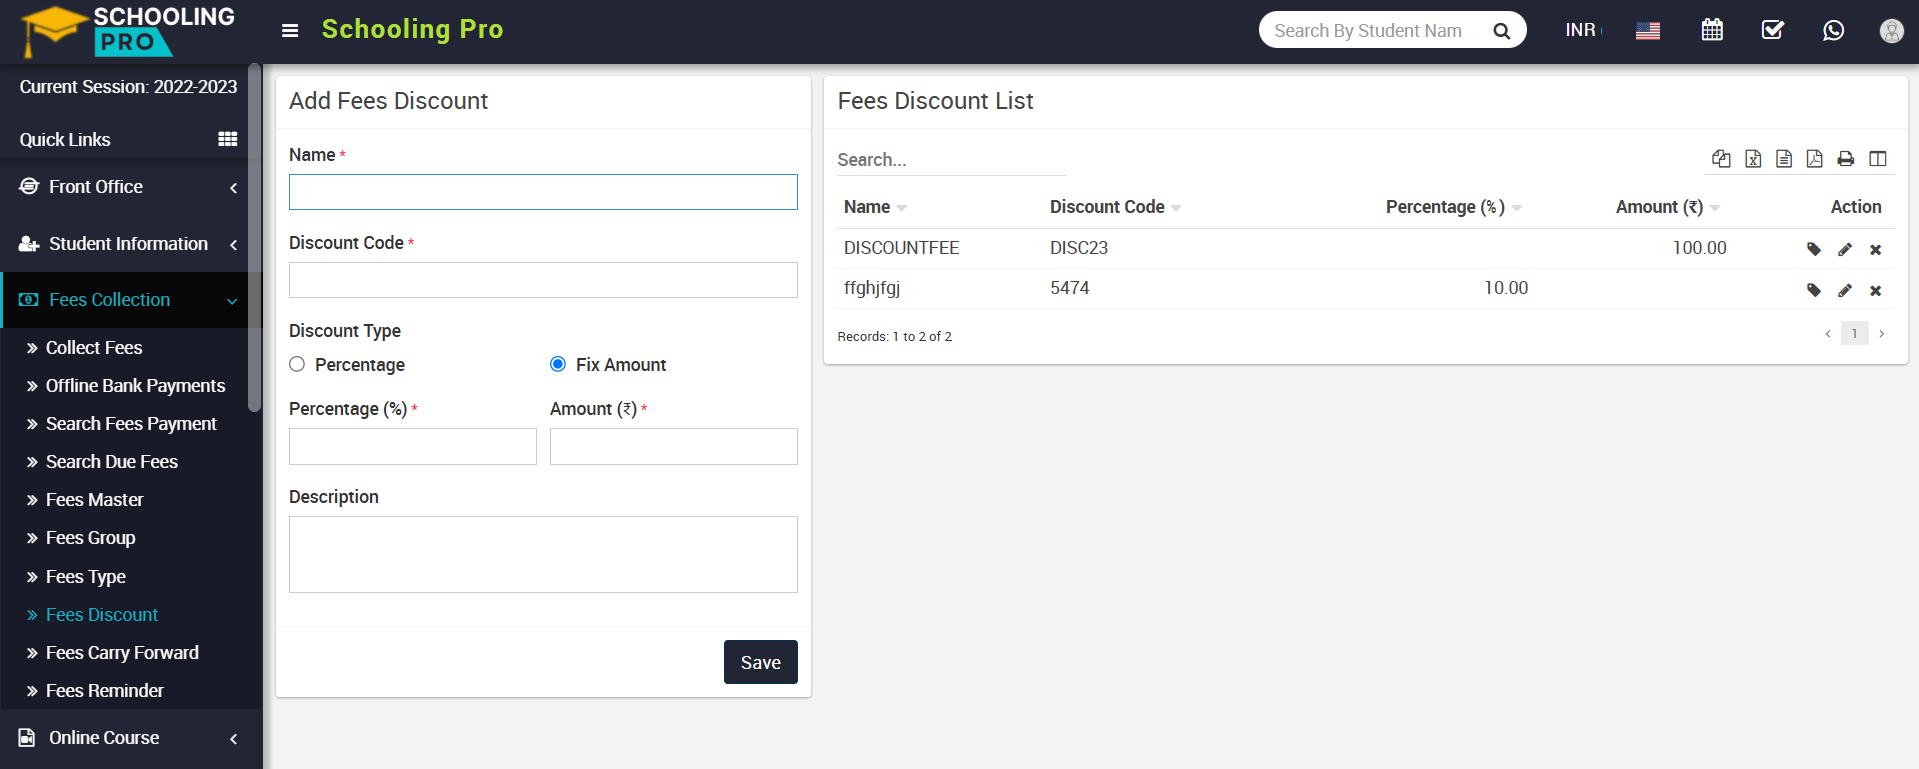Click the sidebar vertical scrollbar

[x=255, y=238]
